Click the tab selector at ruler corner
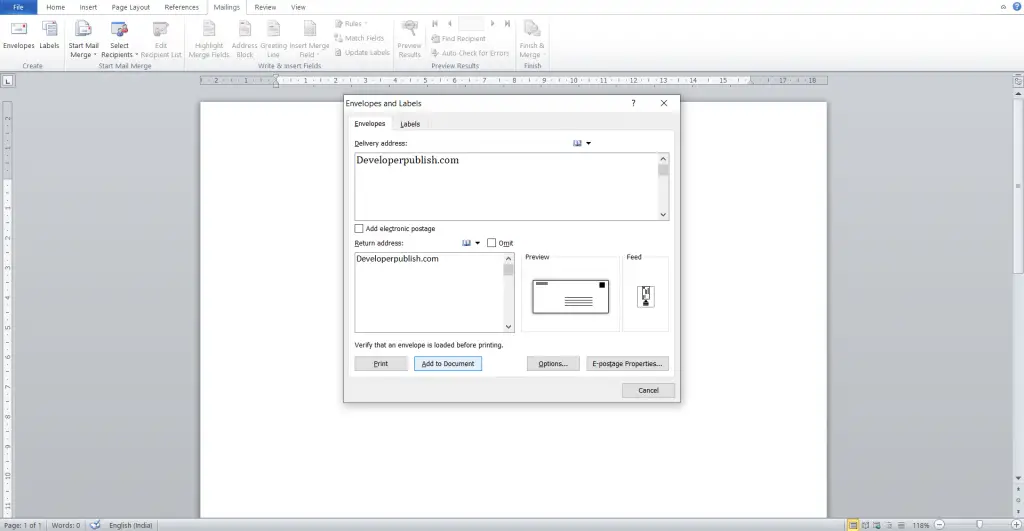The width and height of the screenshot is (1024, 531). (8, 81)
